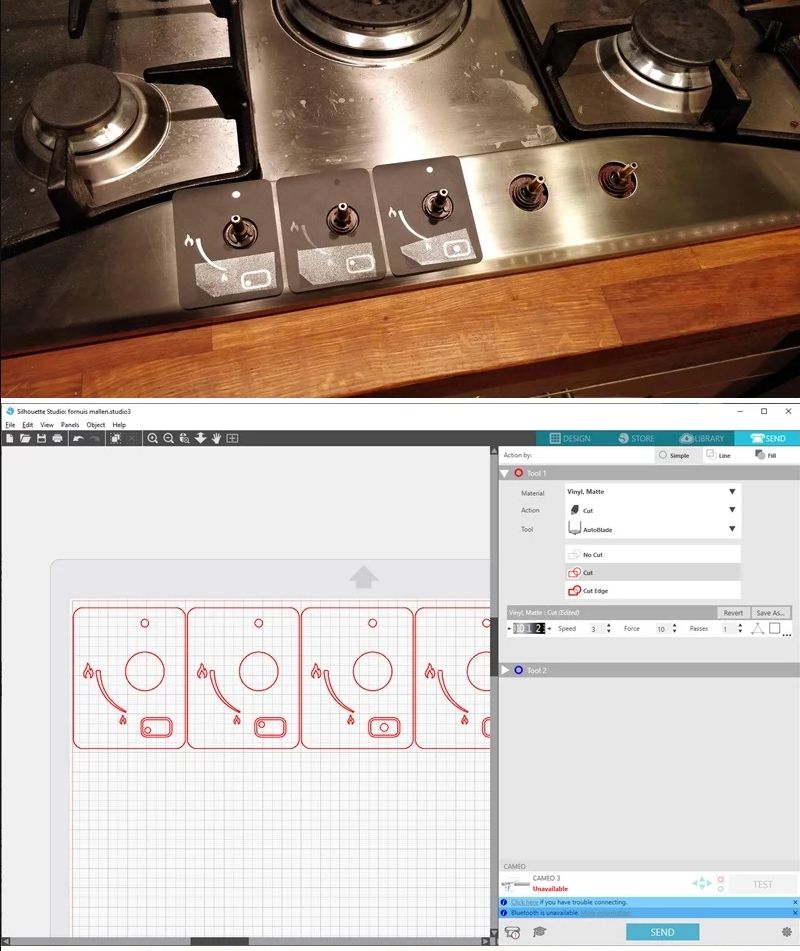The width and height of the screenshot is (800, 951).
Task: Decrease blade depth with left arrow
Action: [509, 628]
